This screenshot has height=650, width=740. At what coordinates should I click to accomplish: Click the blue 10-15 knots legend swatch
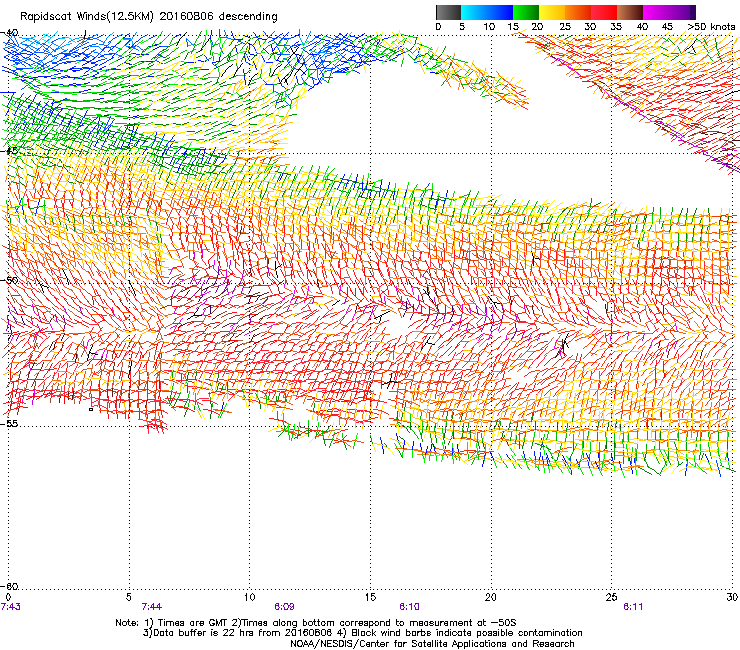pyautogui.click(x=500, y=12)
